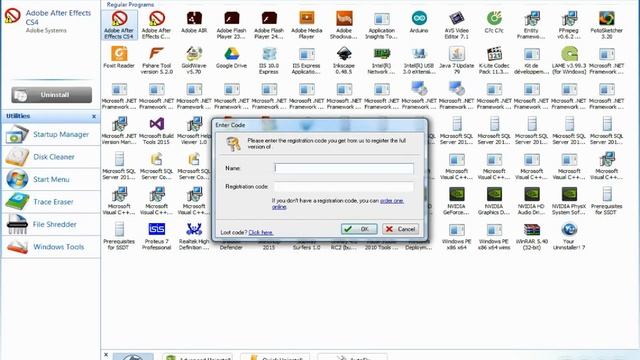This screenshot has height=360, width=640.
Task: Select the GoldWave v5.70 icon
Action: pyautogui.click(x=194, y=60)
